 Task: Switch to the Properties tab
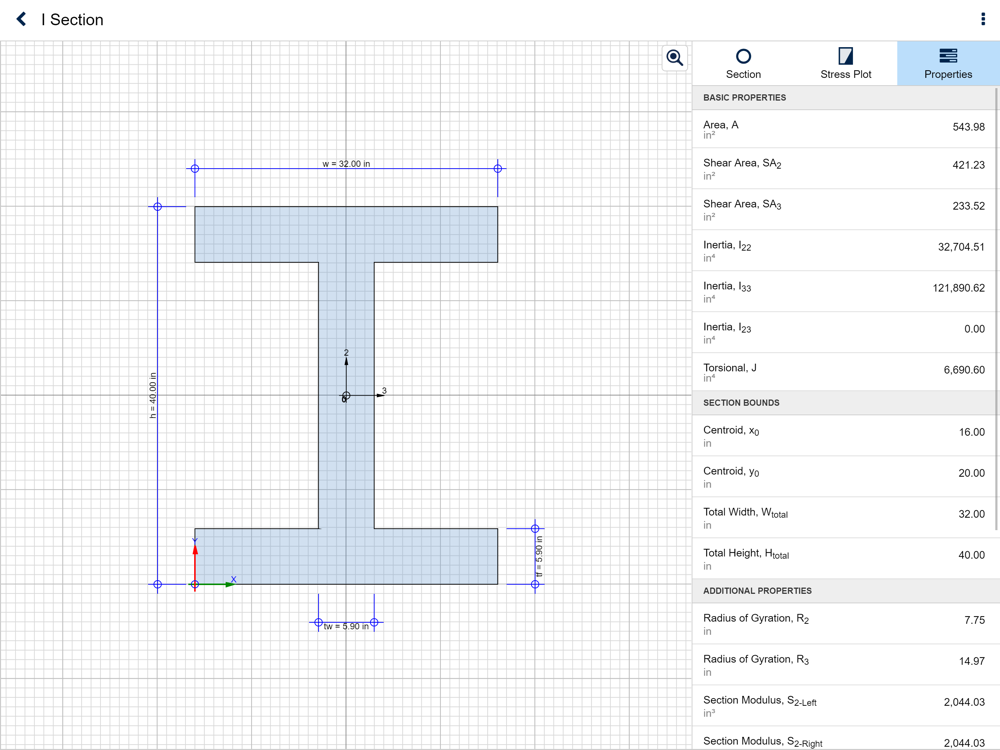[948, 64]
